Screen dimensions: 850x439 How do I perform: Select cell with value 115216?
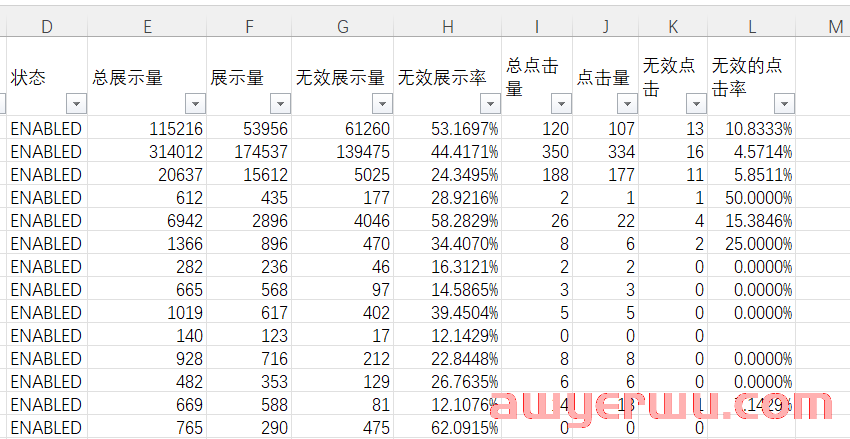(147, 128)
